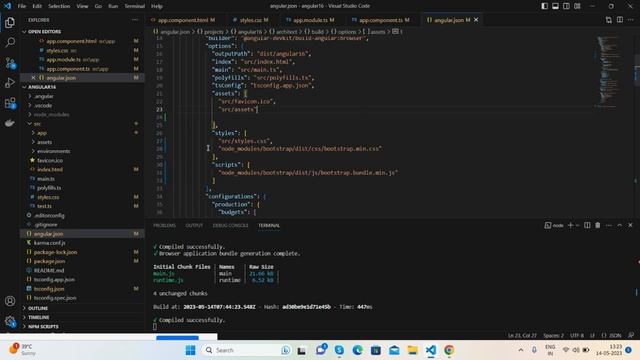Open the Accounts menu icon
The width and height of the screenshot is (640, 360).
10,301
